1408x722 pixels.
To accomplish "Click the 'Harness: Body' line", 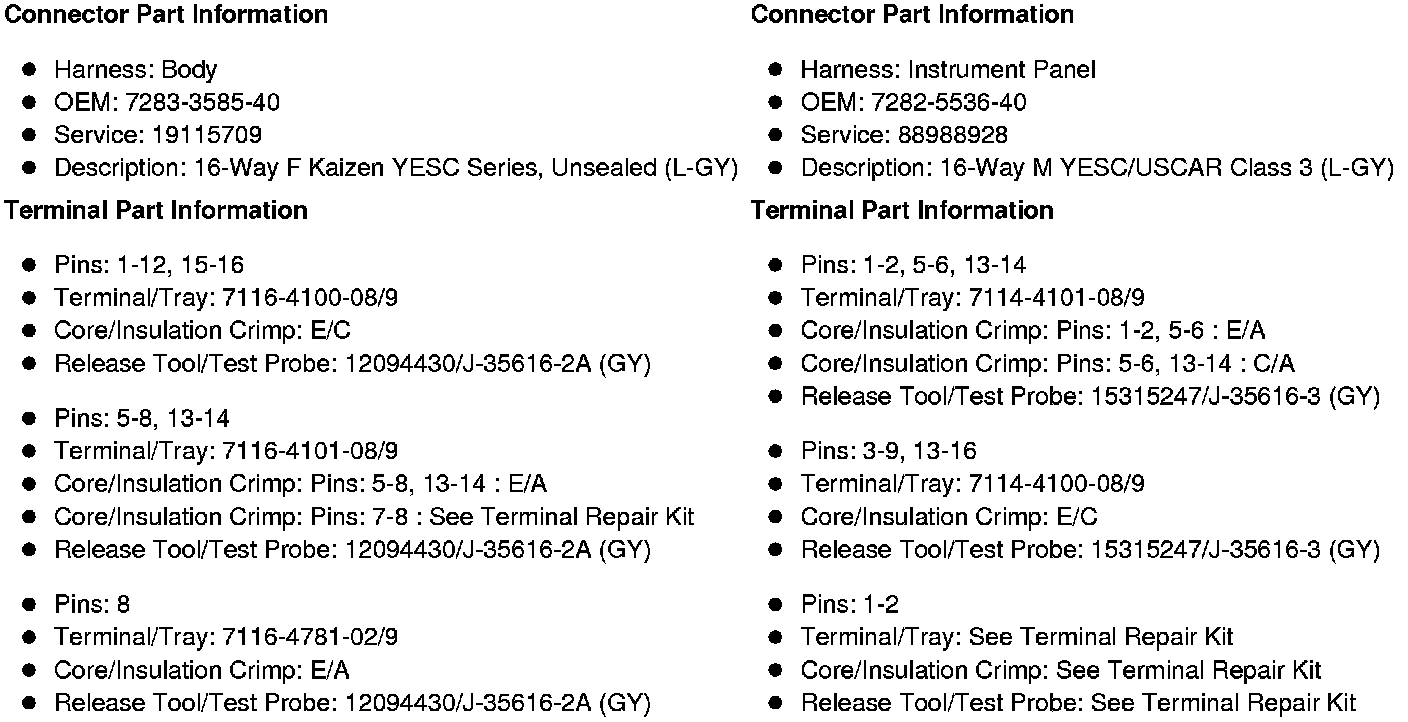I will pos(135,70).
